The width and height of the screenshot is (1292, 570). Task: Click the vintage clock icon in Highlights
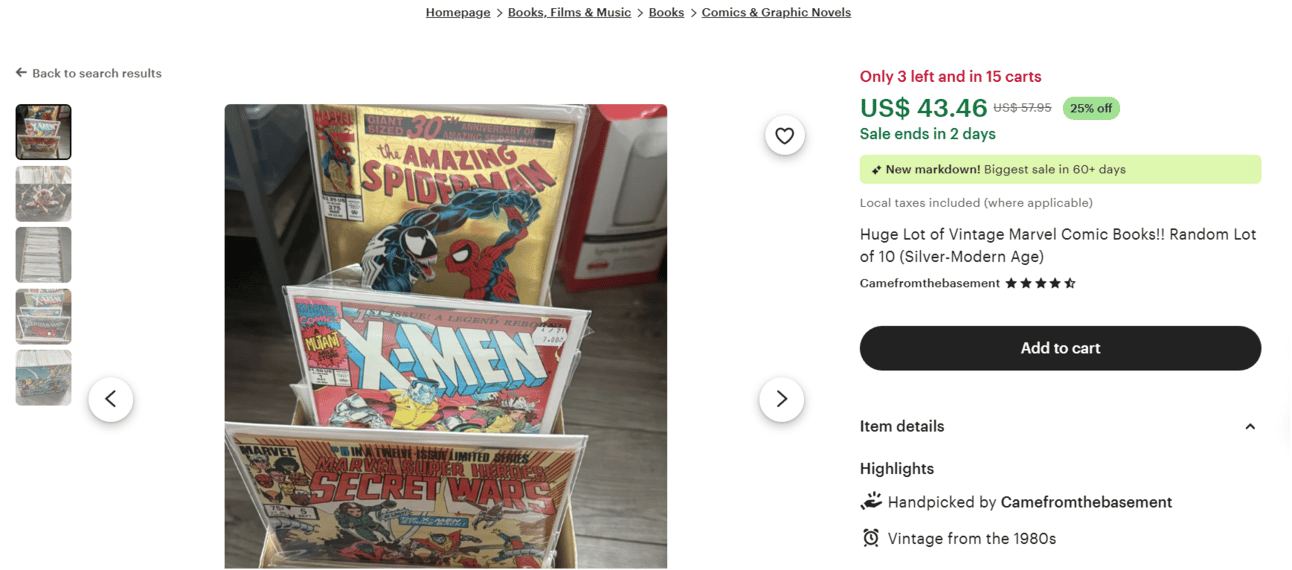(871, 538)
